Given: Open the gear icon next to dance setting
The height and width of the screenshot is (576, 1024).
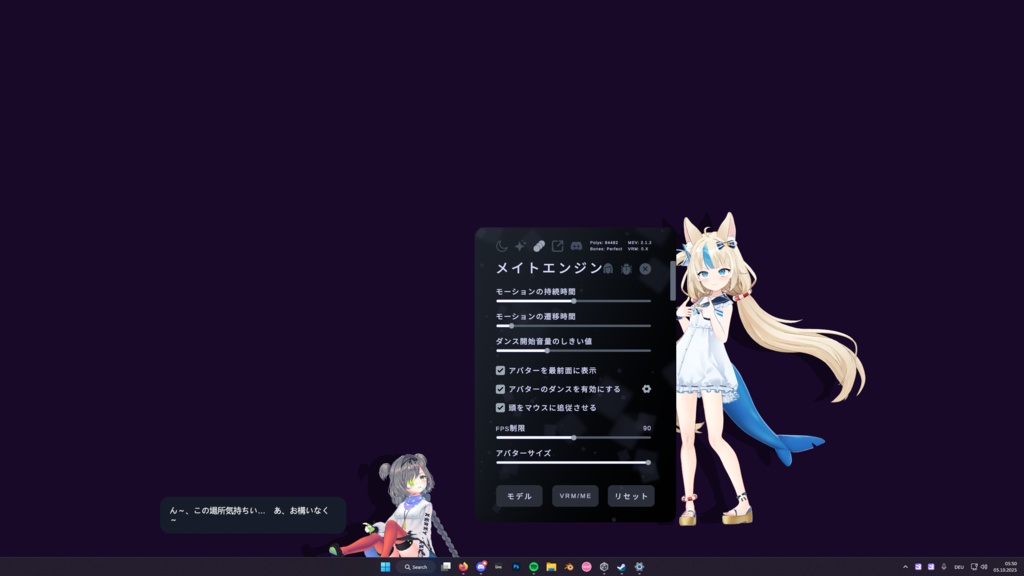Looking at the screenshot, I should pos(646,389).
